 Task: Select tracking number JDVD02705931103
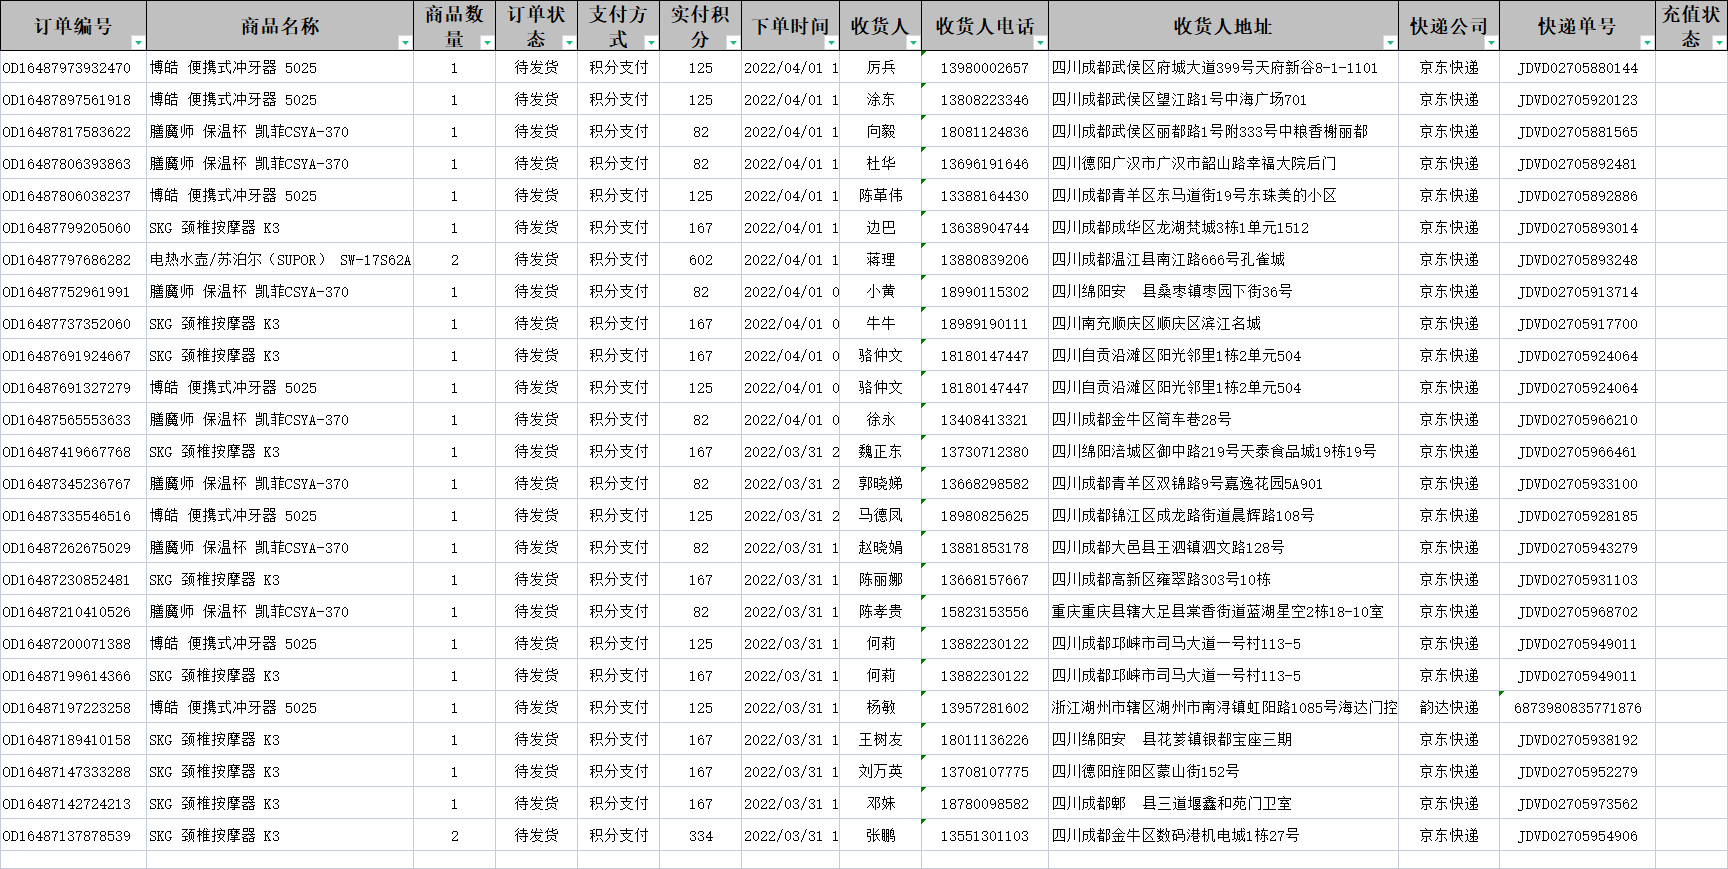[x=1577, y=580]
